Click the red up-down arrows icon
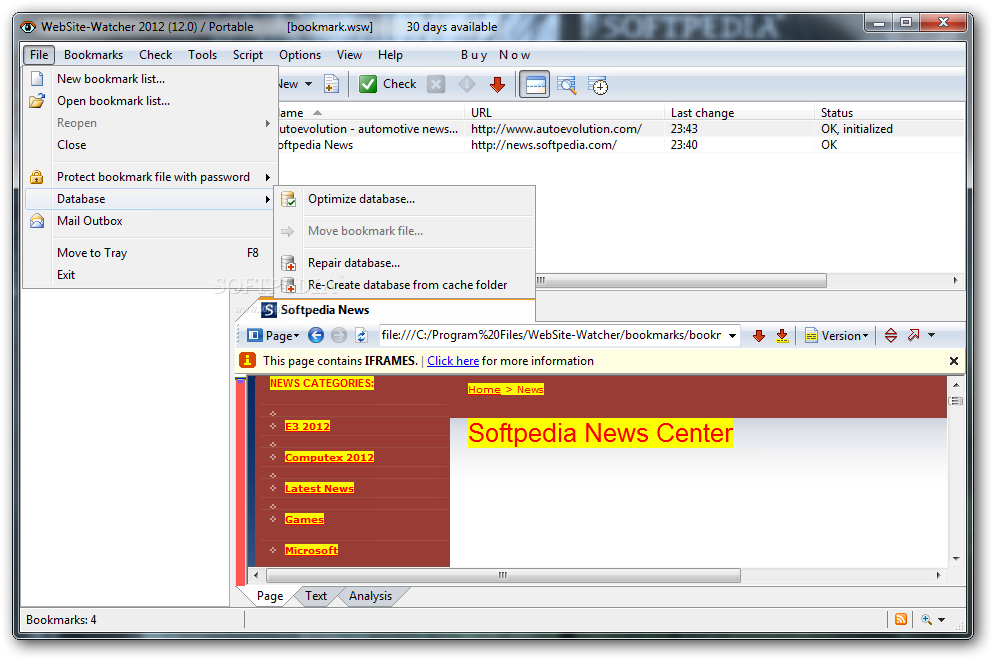Screen dimensions: 994x660 coord(891,335)
